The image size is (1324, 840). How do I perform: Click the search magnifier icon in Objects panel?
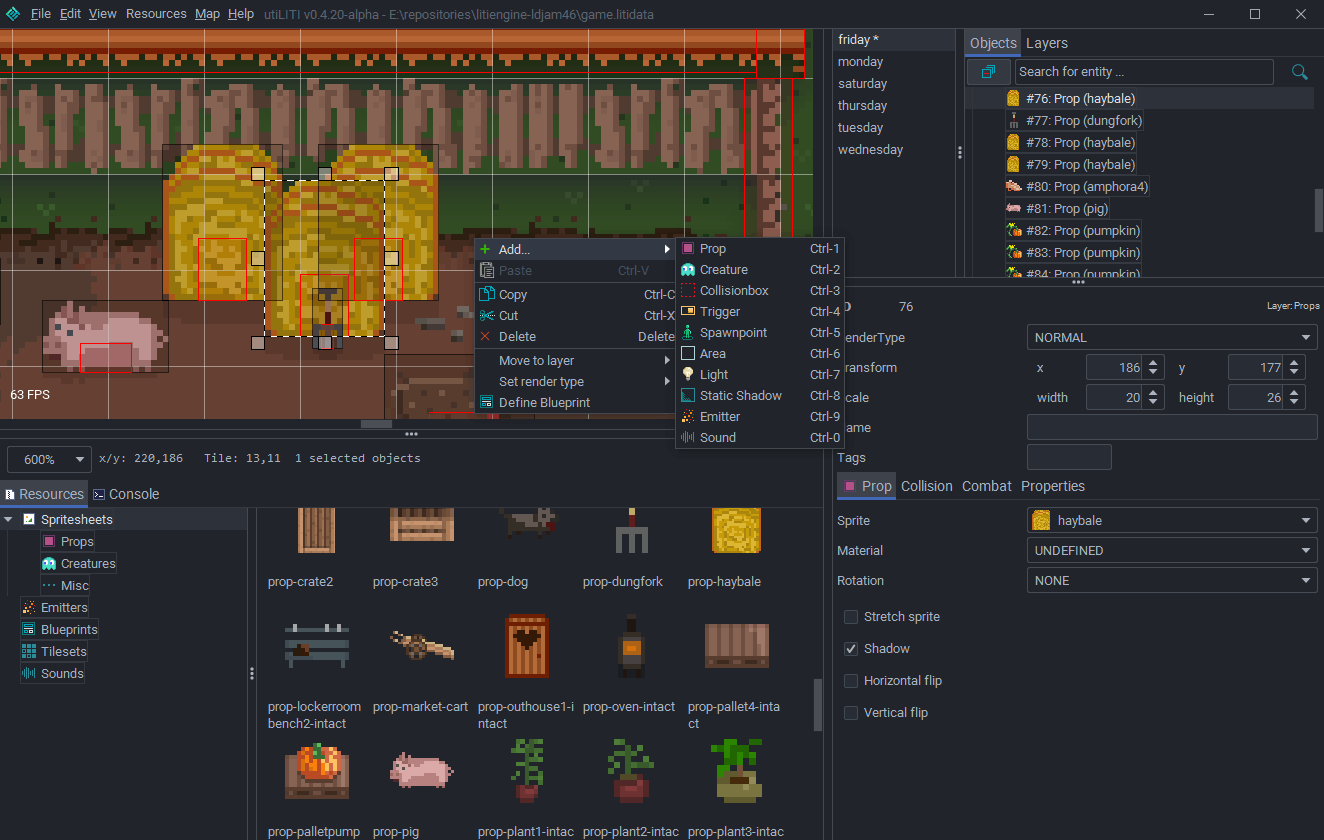coord(1299,72)
